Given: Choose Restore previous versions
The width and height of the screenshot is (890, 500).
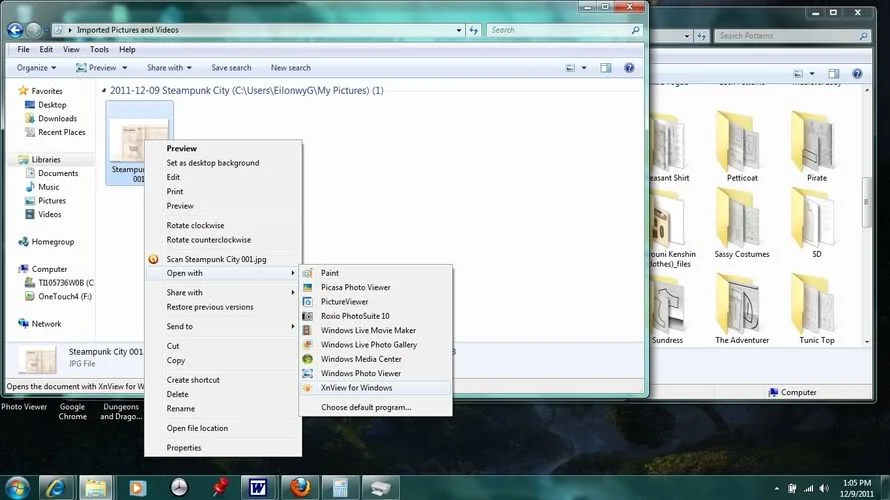Looking at the screenshot, I should point(223,307).
